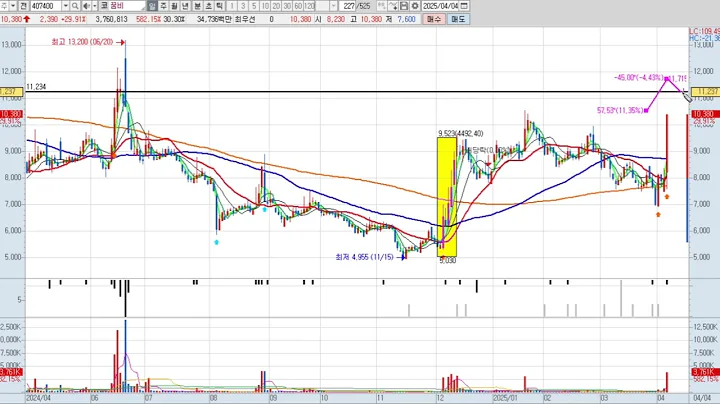
Task: Select the second (초) chart period
Action: (x=208, y=6)
